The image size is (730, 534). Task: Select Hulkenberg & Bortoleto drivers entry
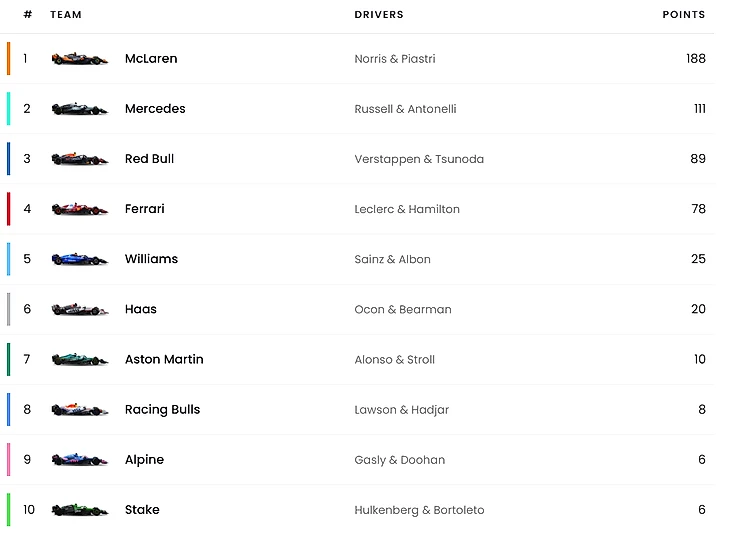419,510
